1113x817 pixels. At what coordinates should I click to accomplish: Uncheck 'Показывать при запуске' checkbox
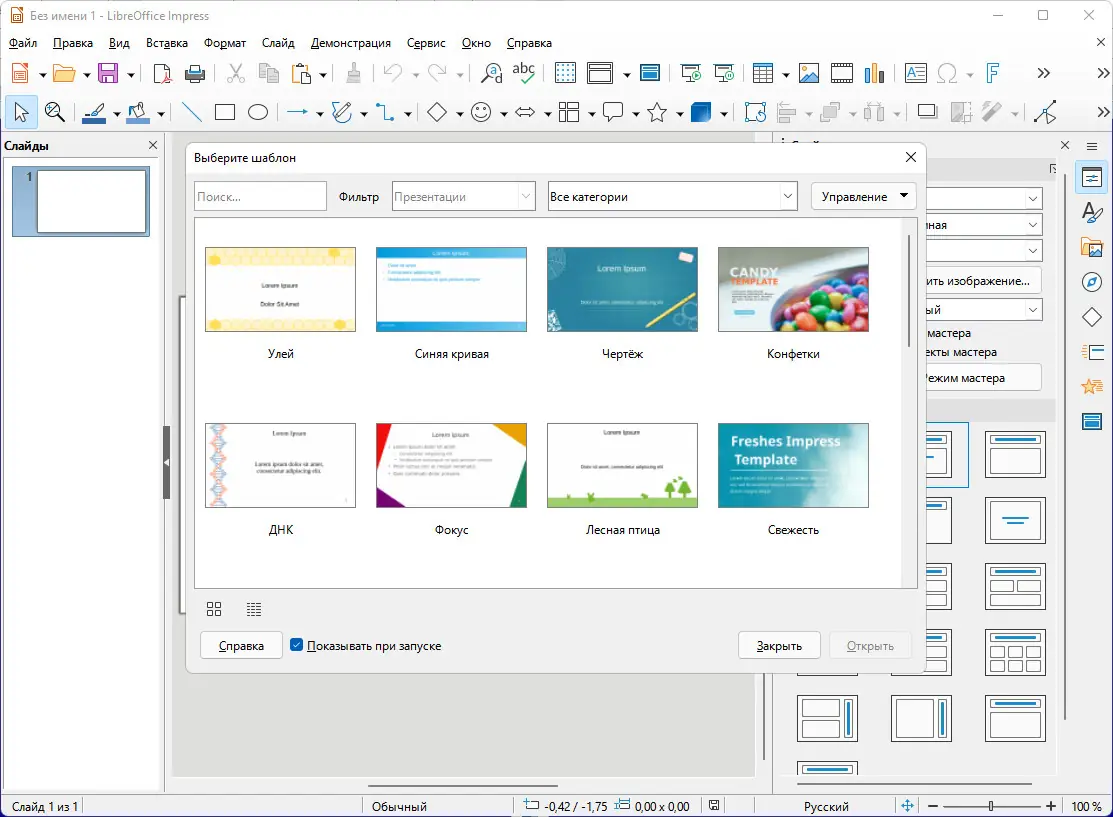(x=297, y=645)
